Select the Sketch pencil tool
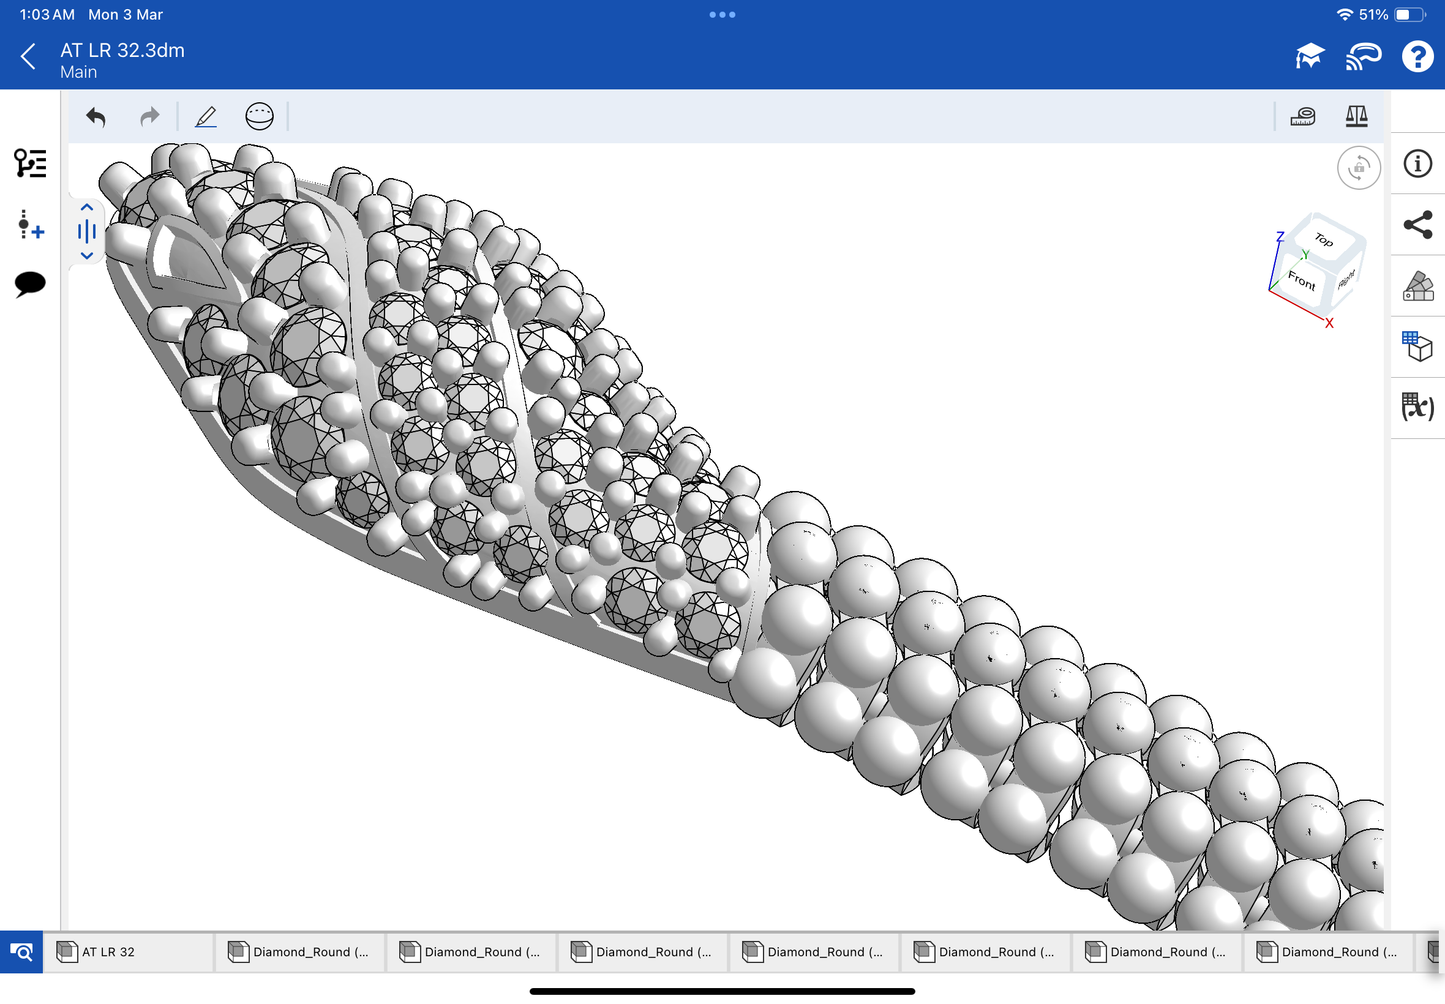This screenshot has width=1445, height=1004. tap(206, 117)
